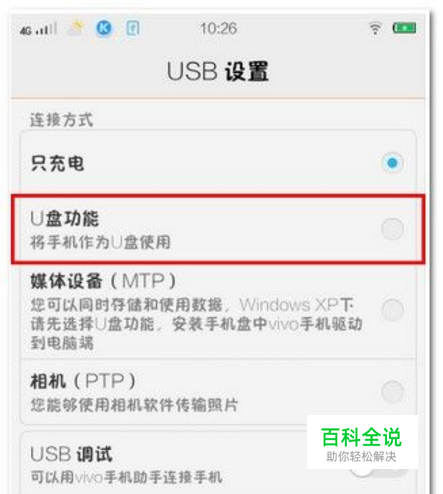Screen dimensions: 443x494
Task: Tap the Wi-Fi status icon
Action: [x=375, y=28]
